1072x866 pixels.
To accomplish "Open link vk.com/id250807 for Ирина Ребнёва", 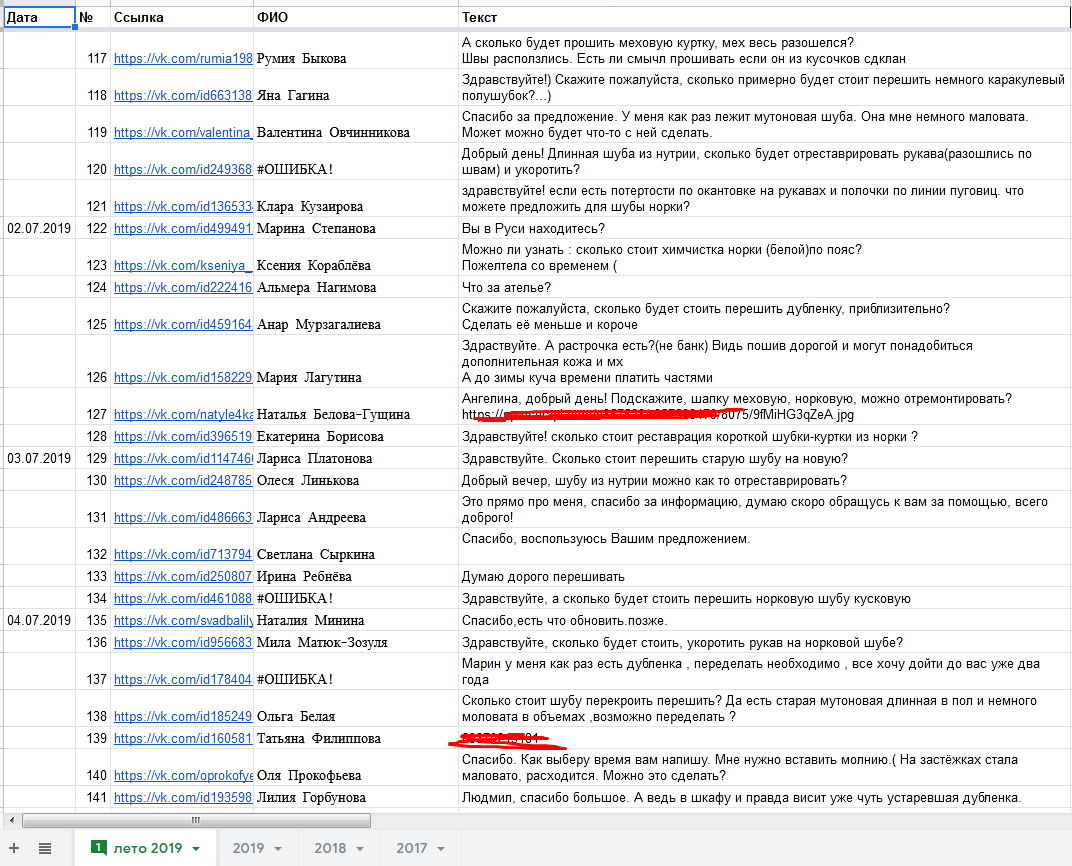I will [x=183, y=576].
